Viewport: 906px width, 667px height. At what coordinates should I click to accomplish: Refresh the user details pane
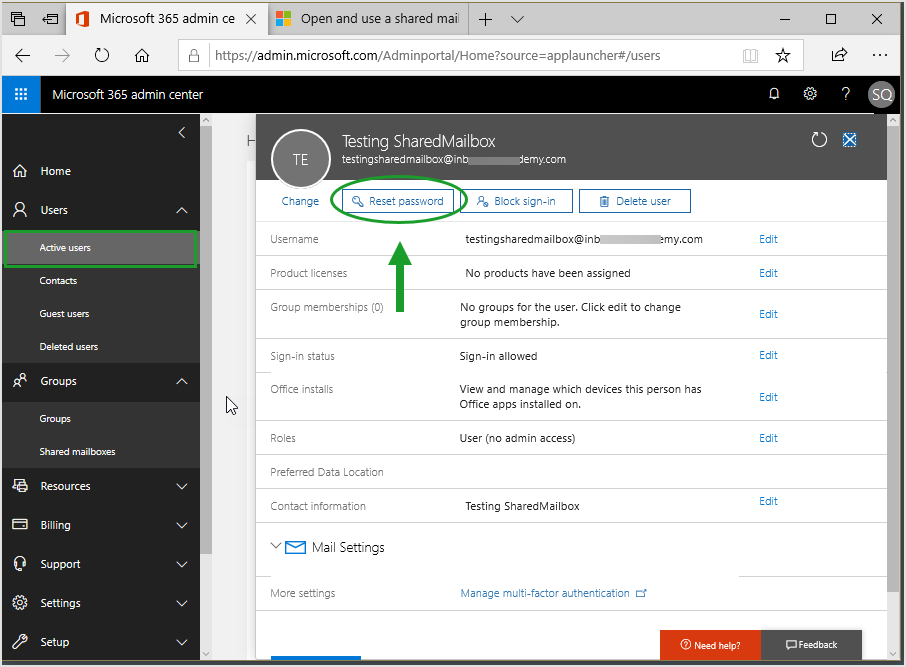(x=819, y=140)
